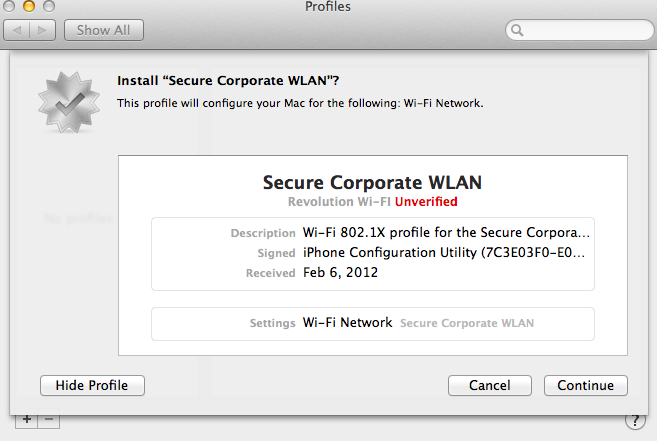
Task: Click the magnifying glass search icon
Action: [x=517, y=30]
